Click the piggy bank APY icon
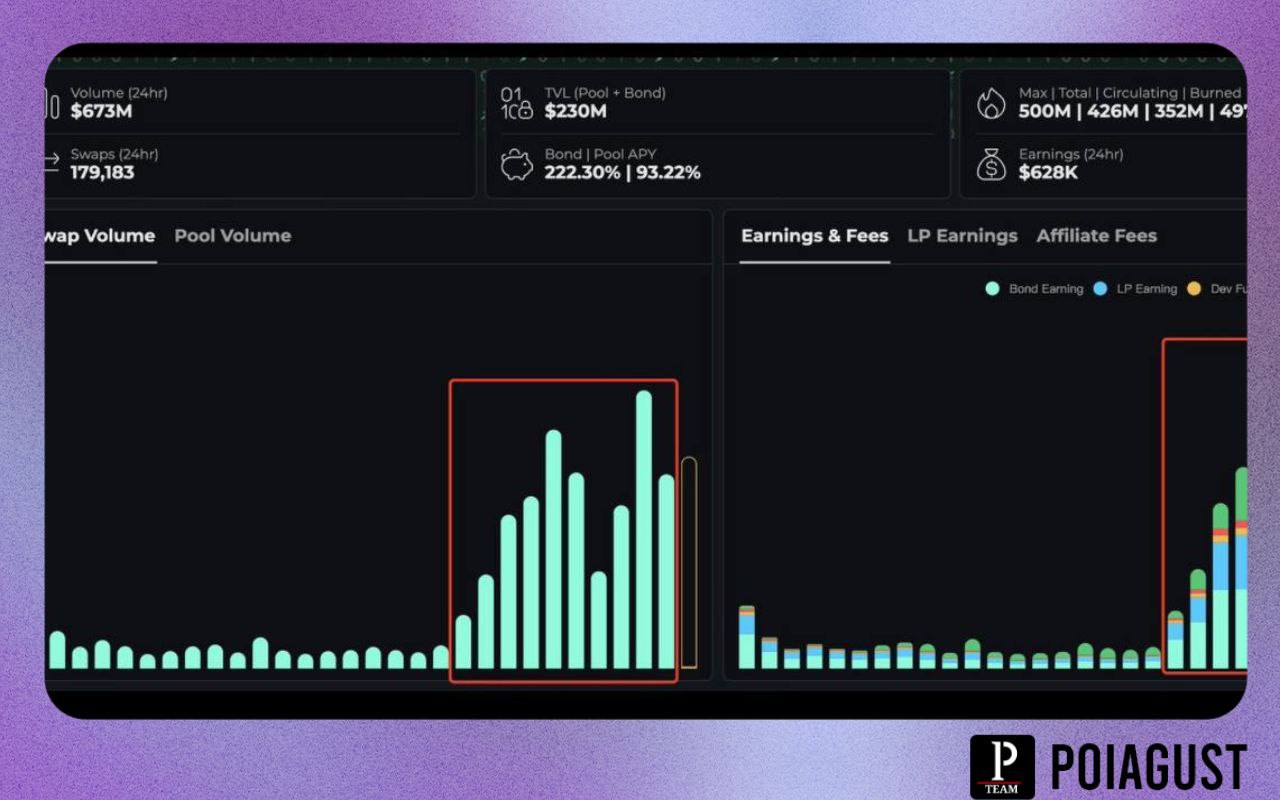The height and width of the screenshot is (800, 1280). click(x=517, y=164)
